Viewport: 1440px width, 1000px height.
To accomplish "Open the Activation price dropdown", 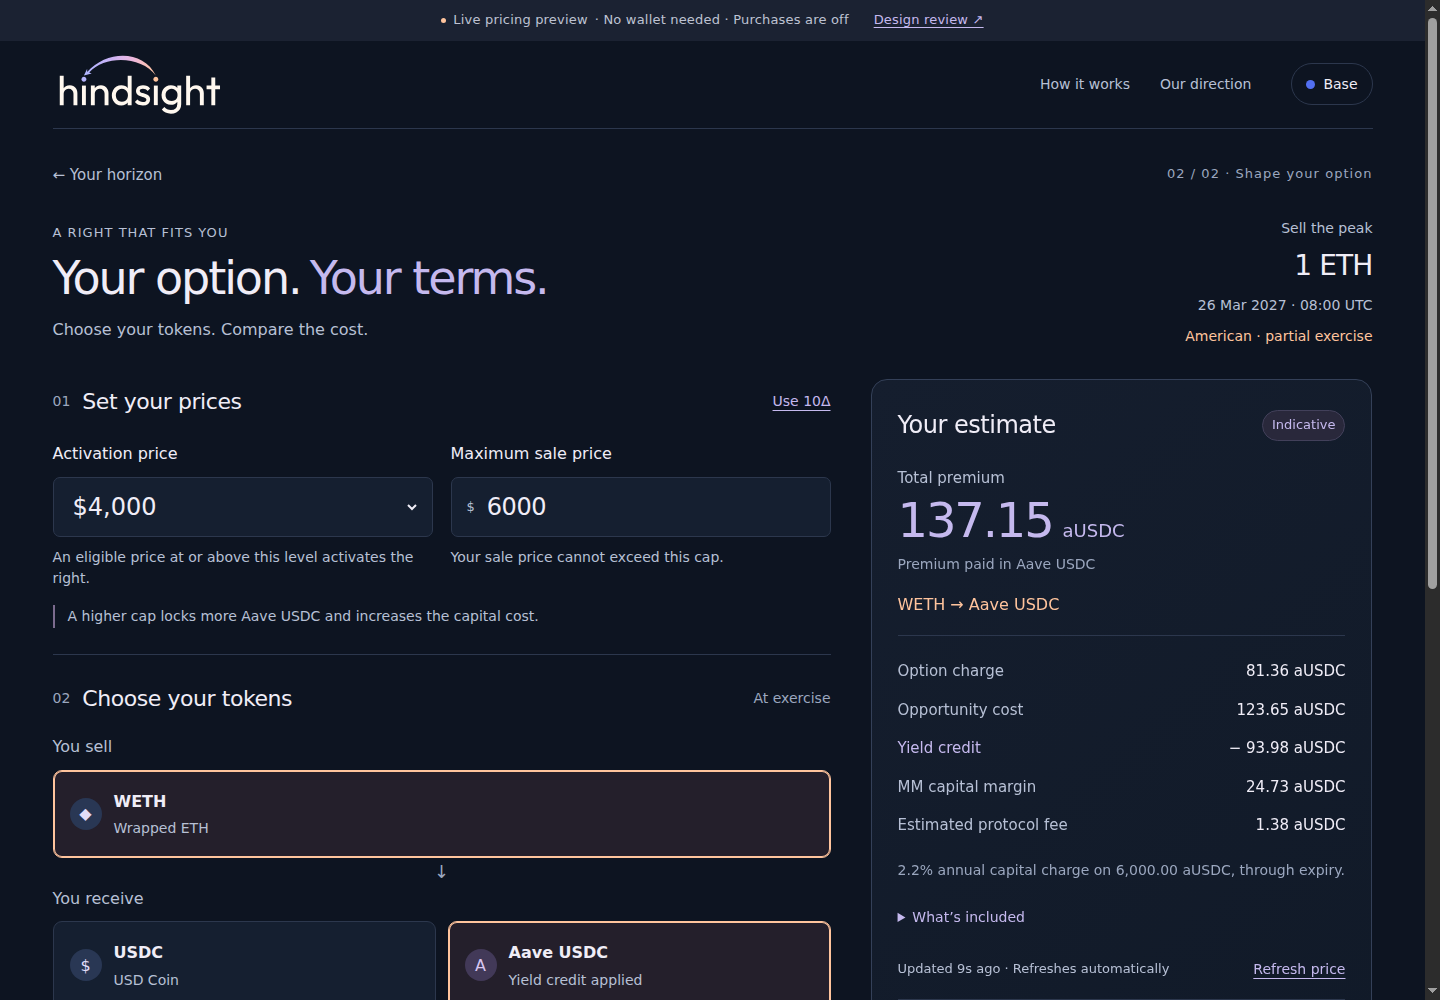I will (x=243, y=507).
